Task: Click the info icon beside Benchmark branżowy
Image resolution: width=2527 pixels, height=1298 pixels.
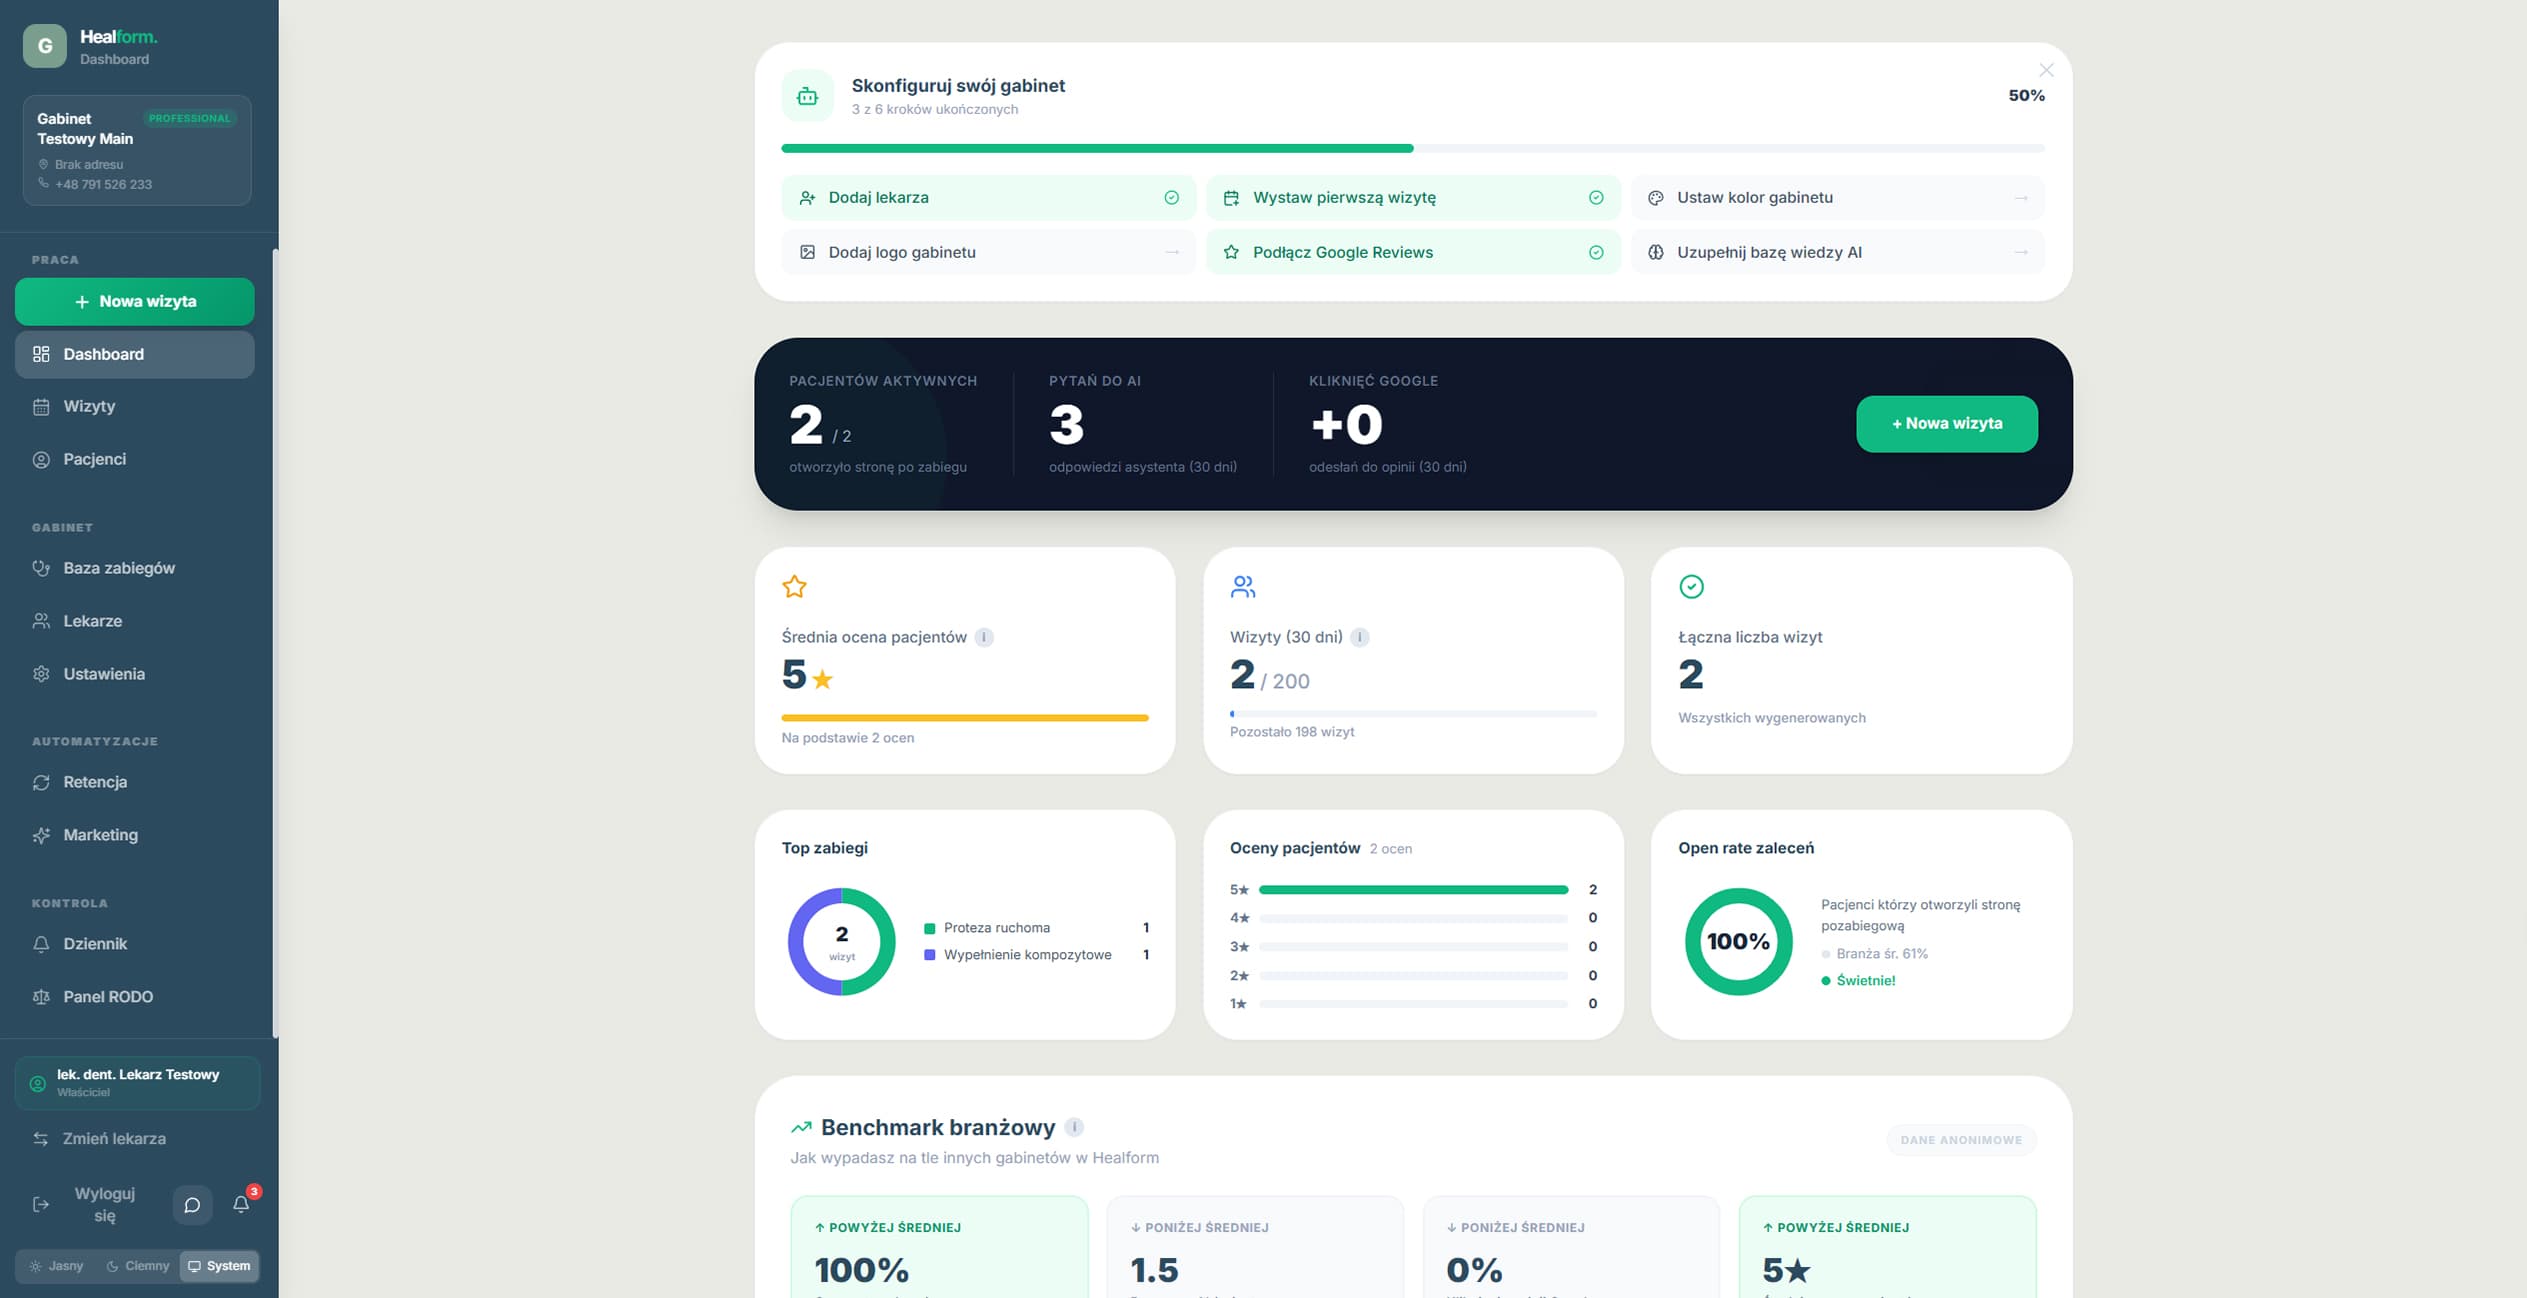Action: coord(1075,1127)
